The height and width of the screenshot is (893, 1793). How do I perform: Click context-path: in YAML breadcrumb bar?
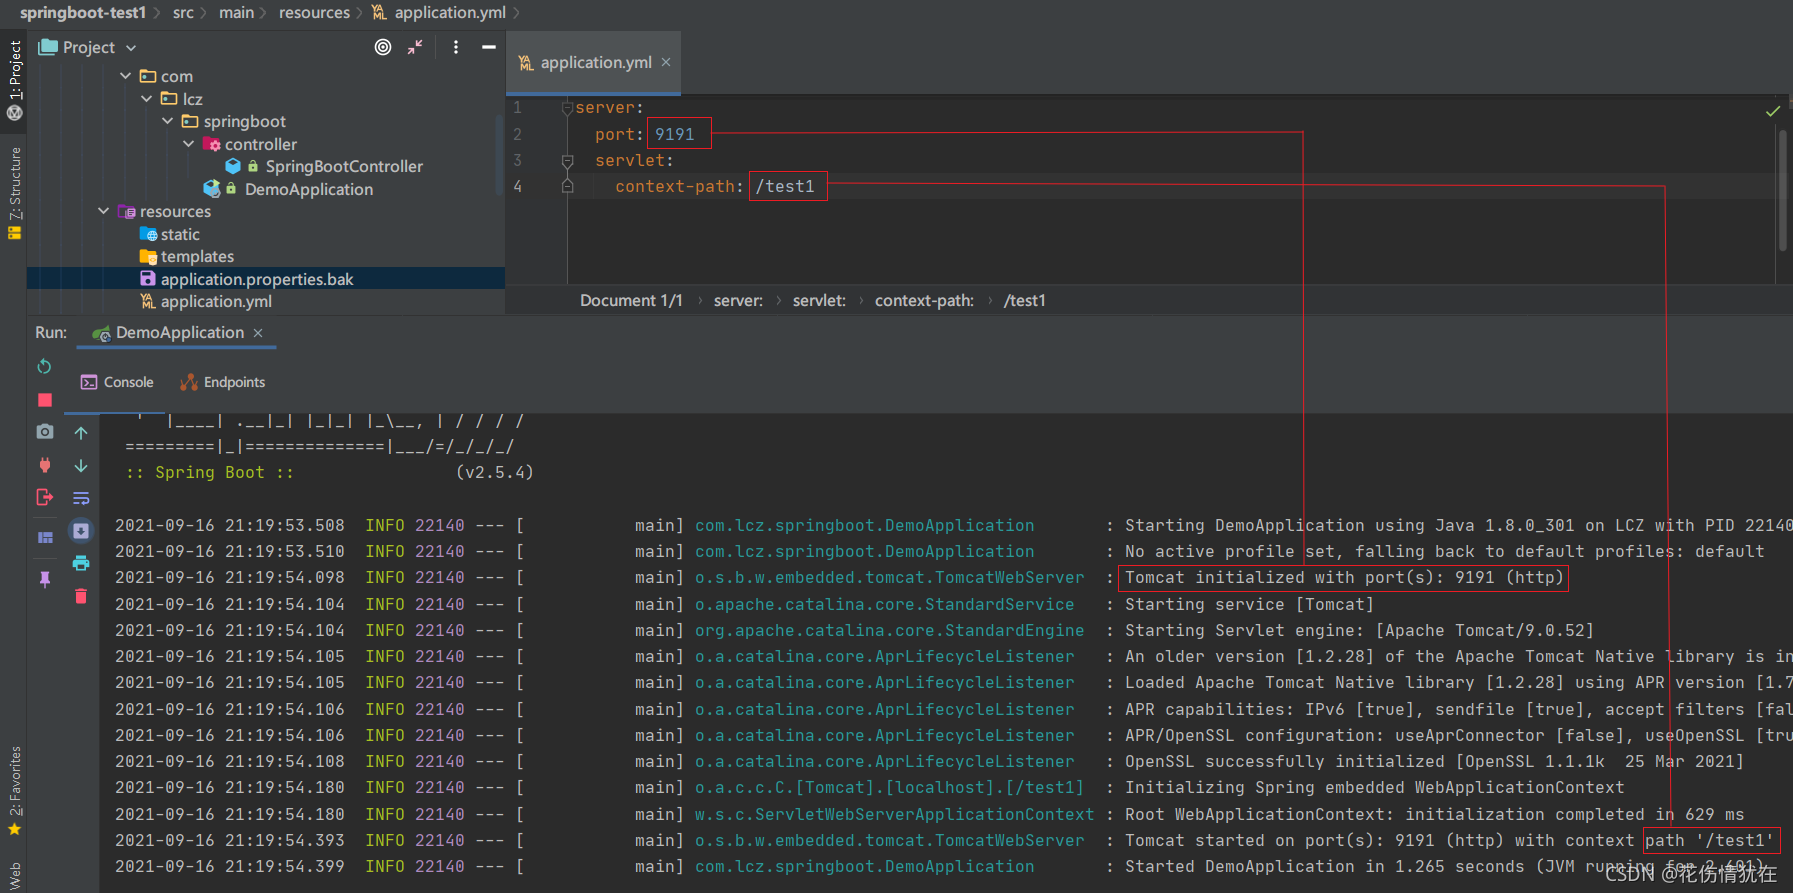(x=924, y=300)
